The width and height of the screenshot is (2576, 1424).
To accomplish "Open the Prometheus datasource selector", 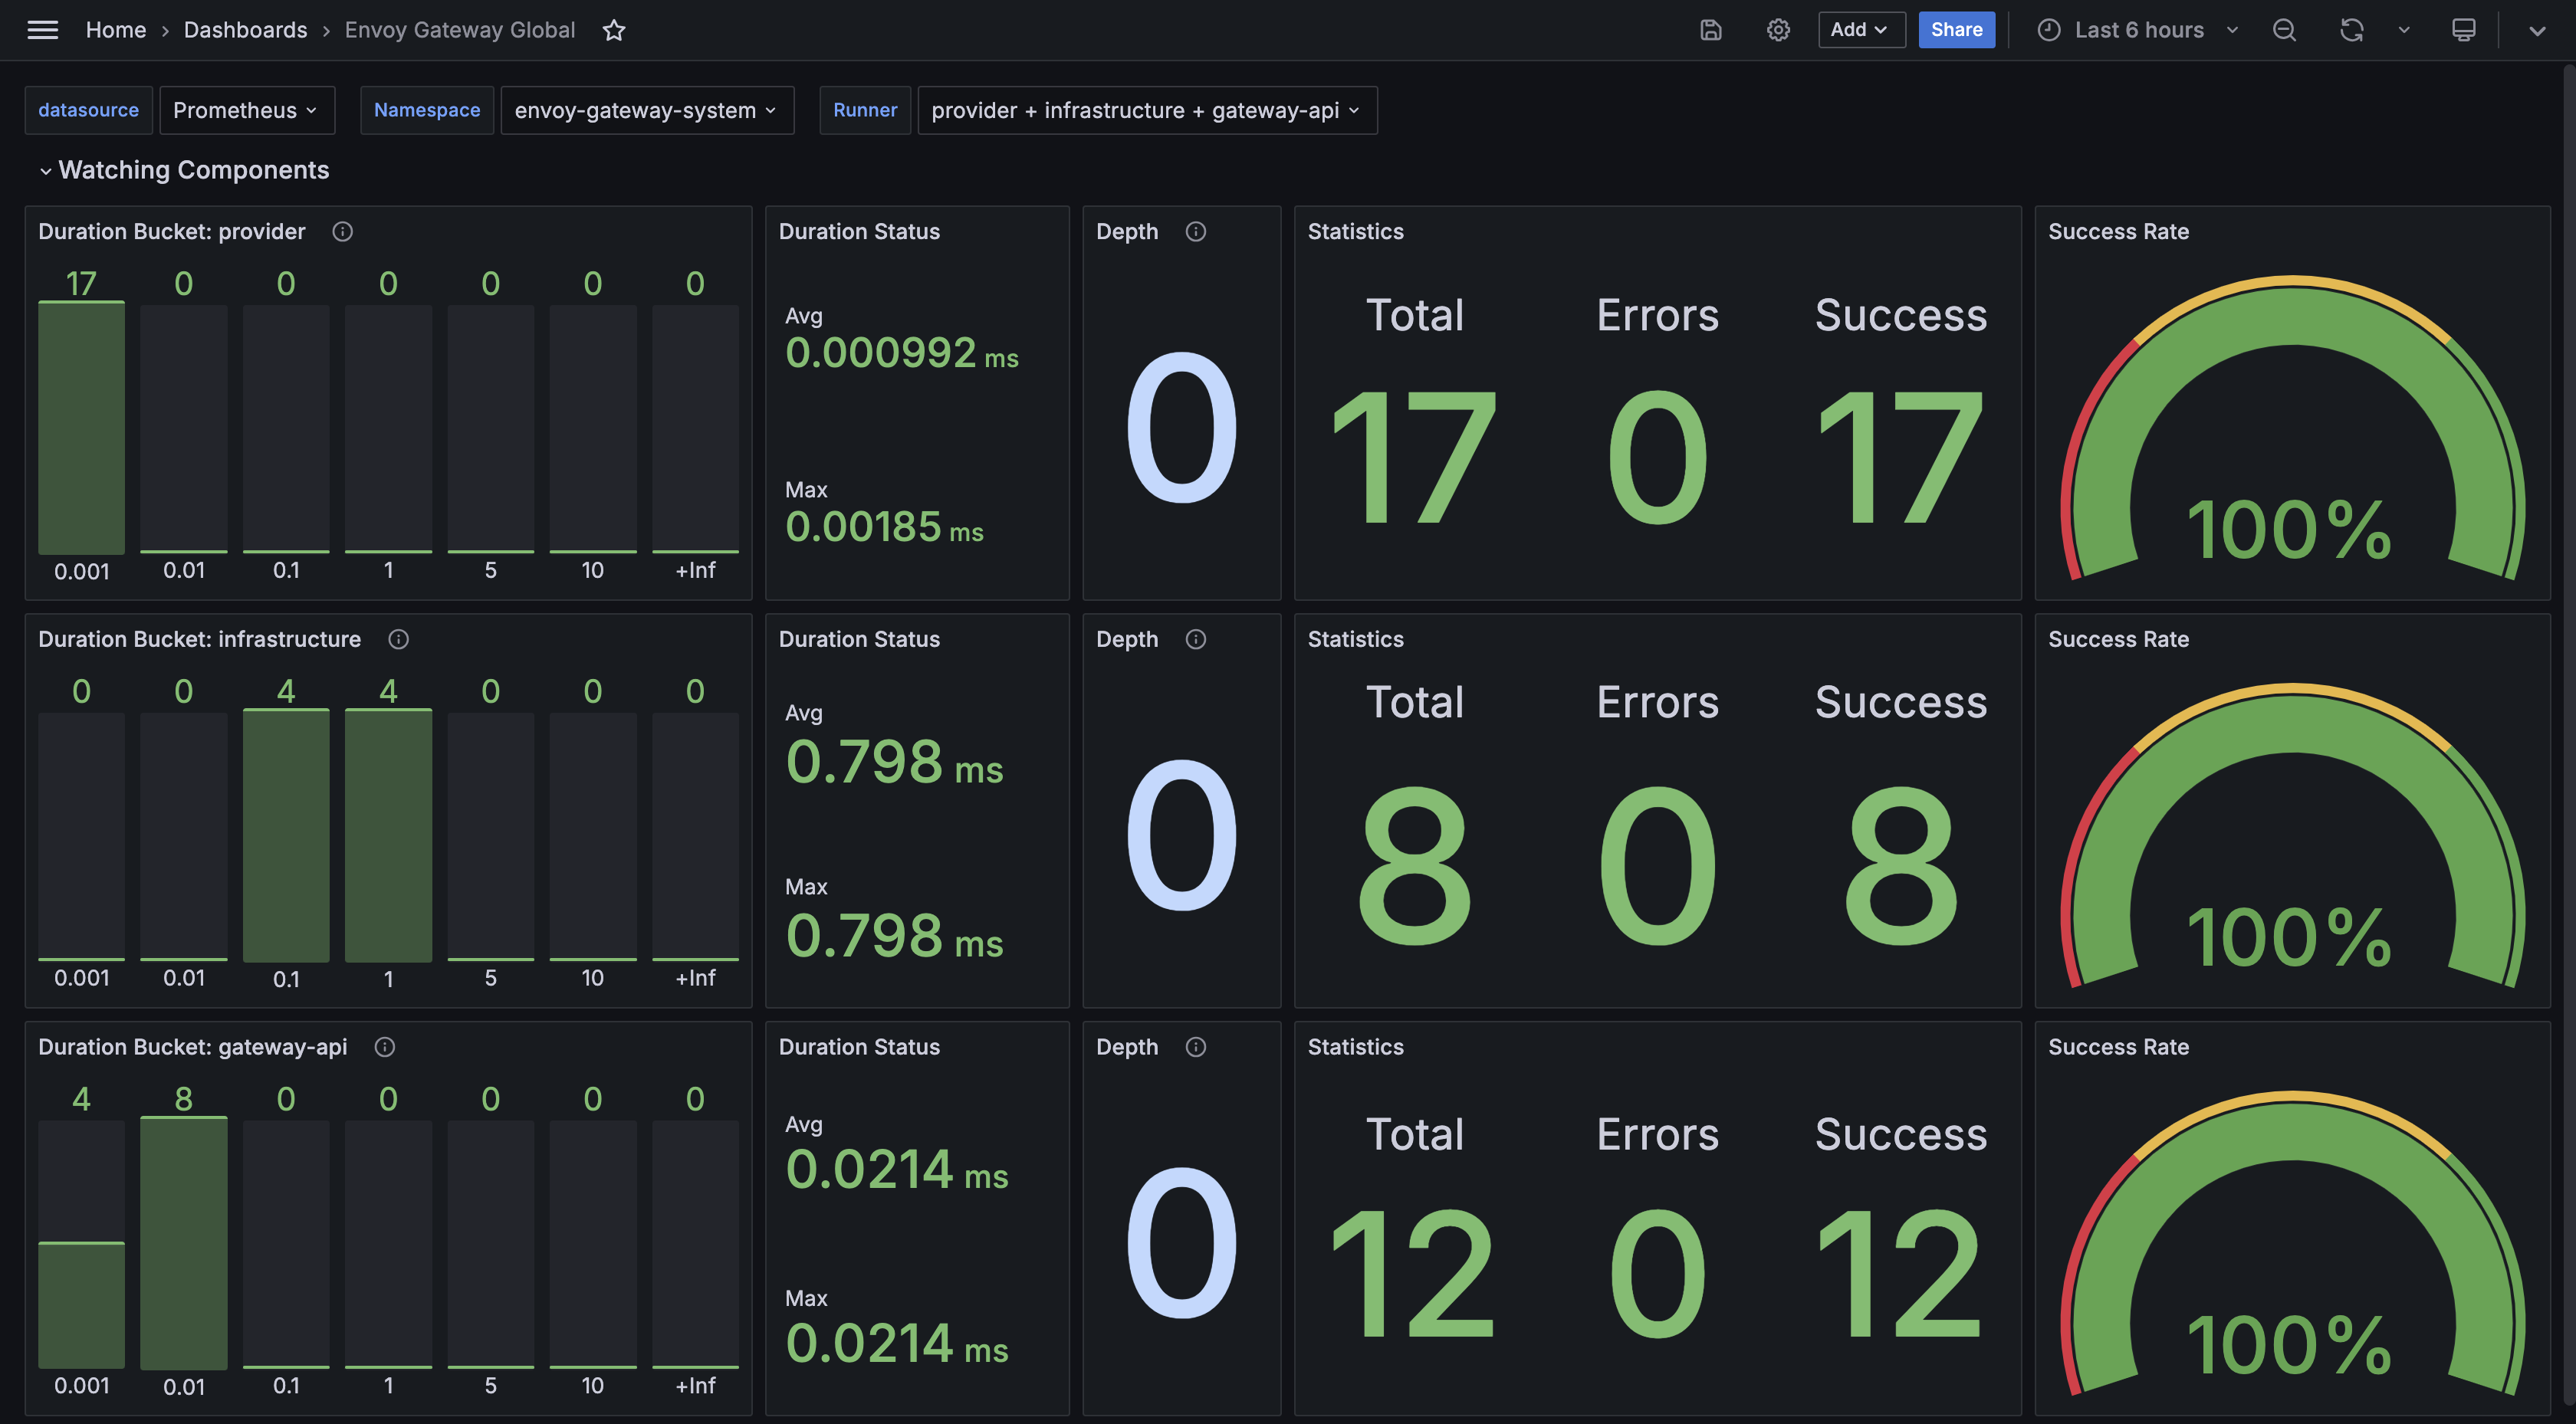I will point(246,110).
